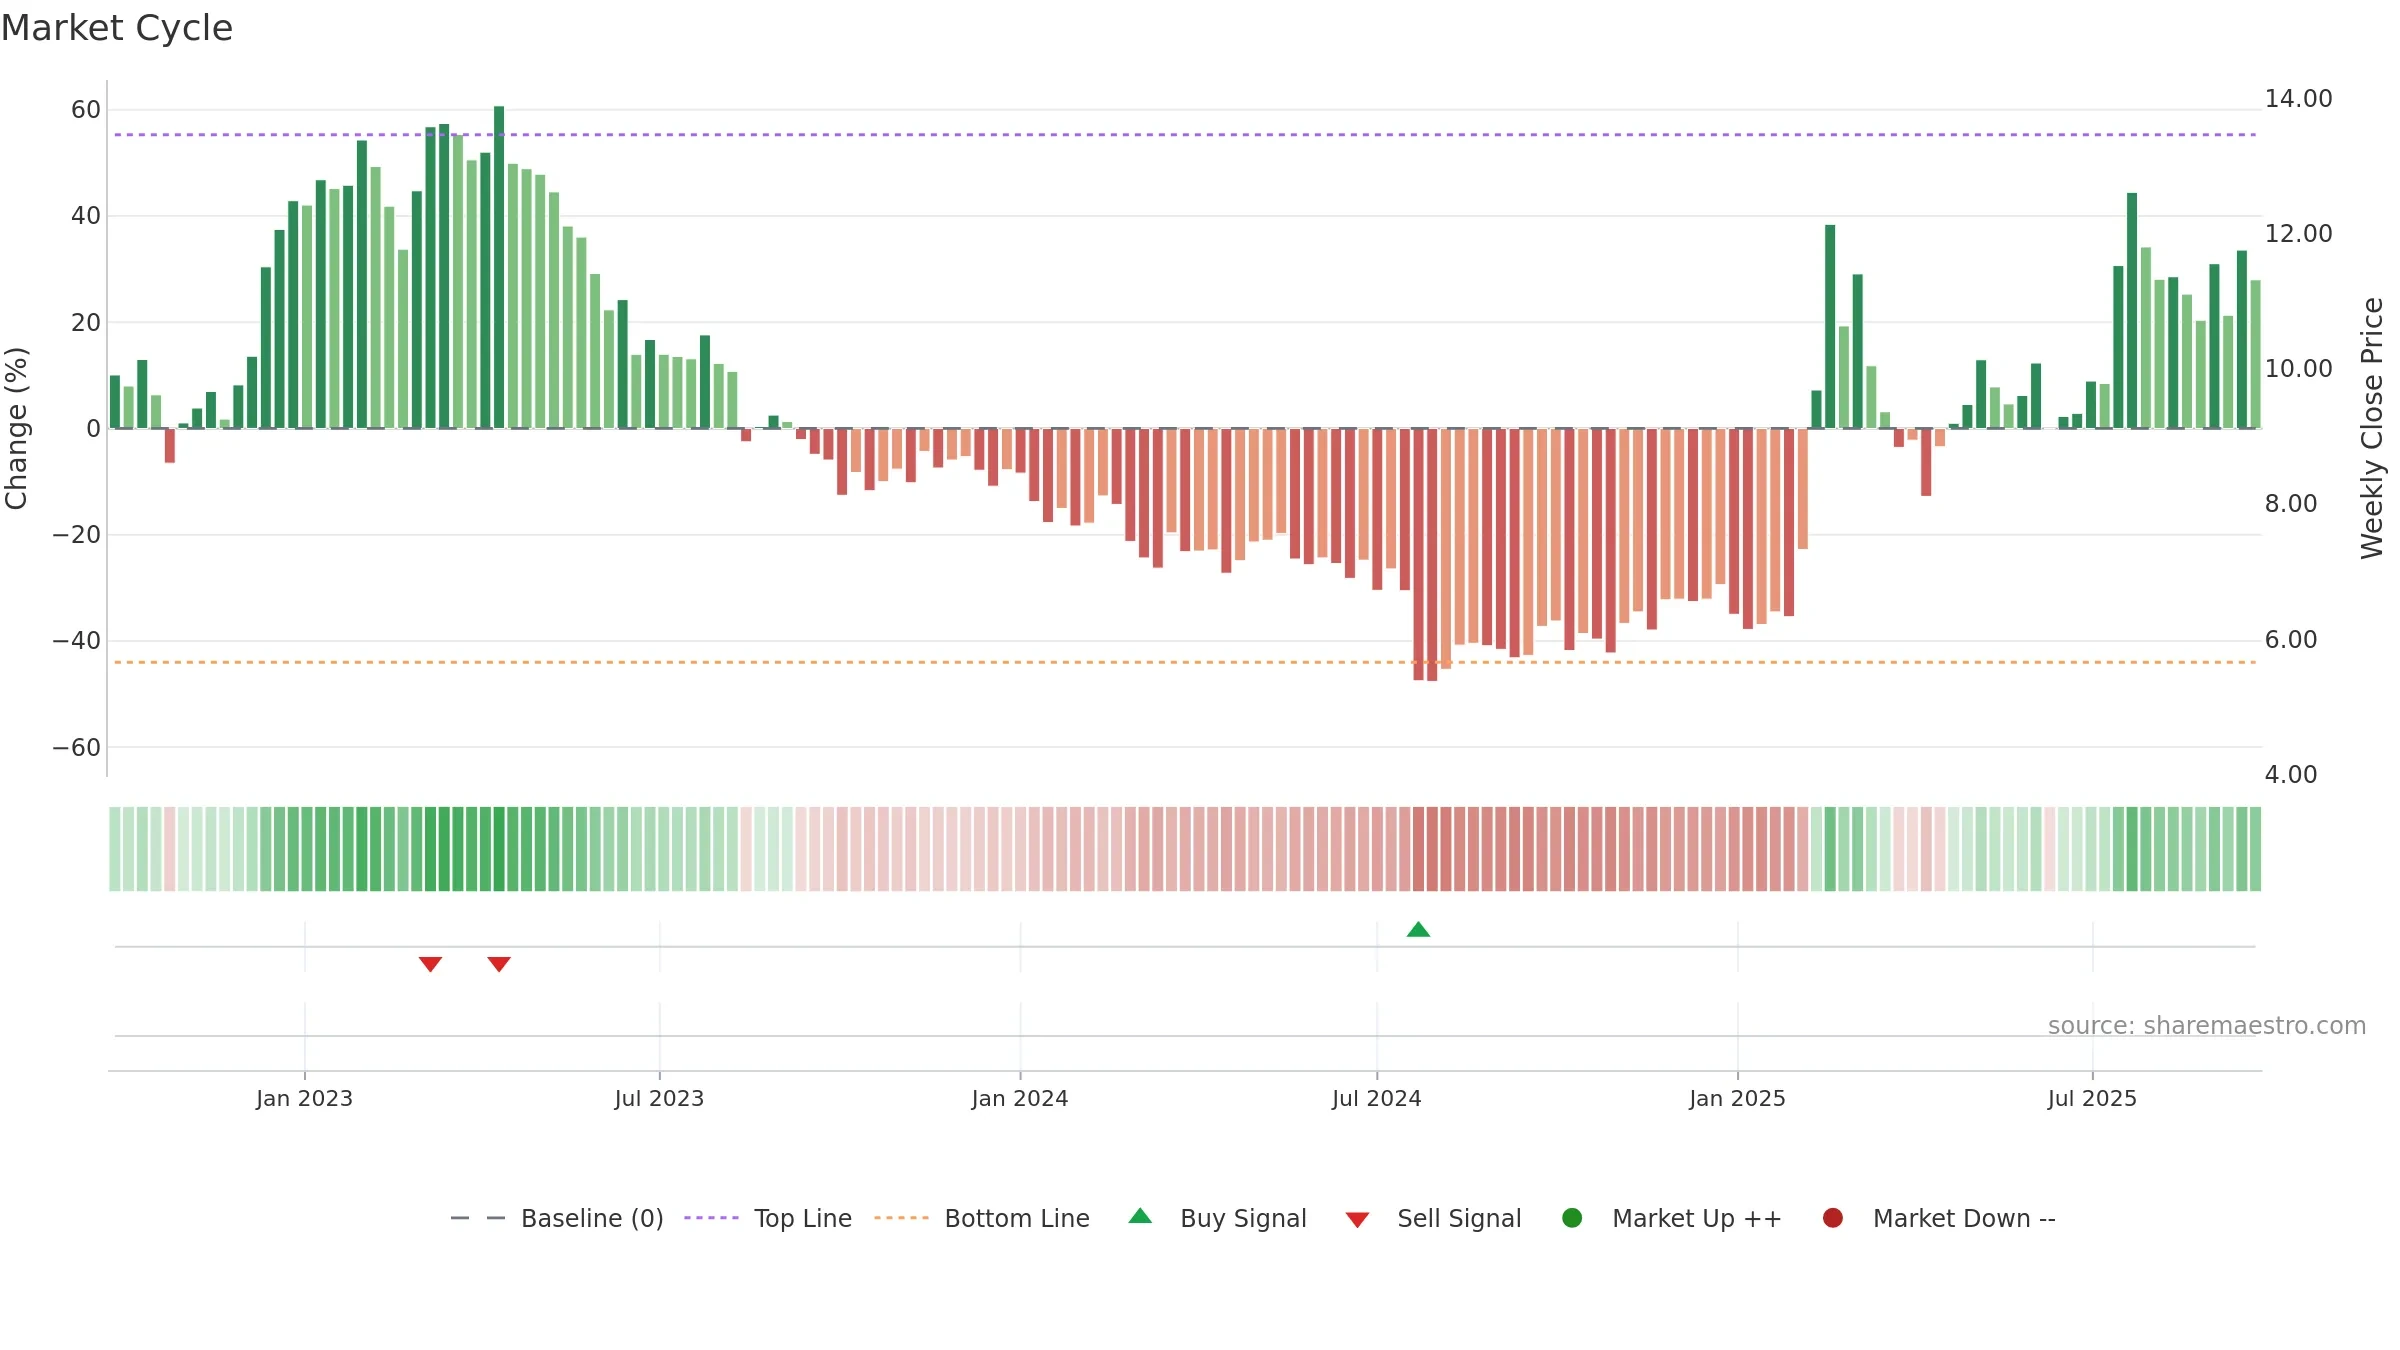This screenshot has width=2400, height=1350.
Task: Click the source: sharemaestro.com text
Action: (x=2207, y=1025)
